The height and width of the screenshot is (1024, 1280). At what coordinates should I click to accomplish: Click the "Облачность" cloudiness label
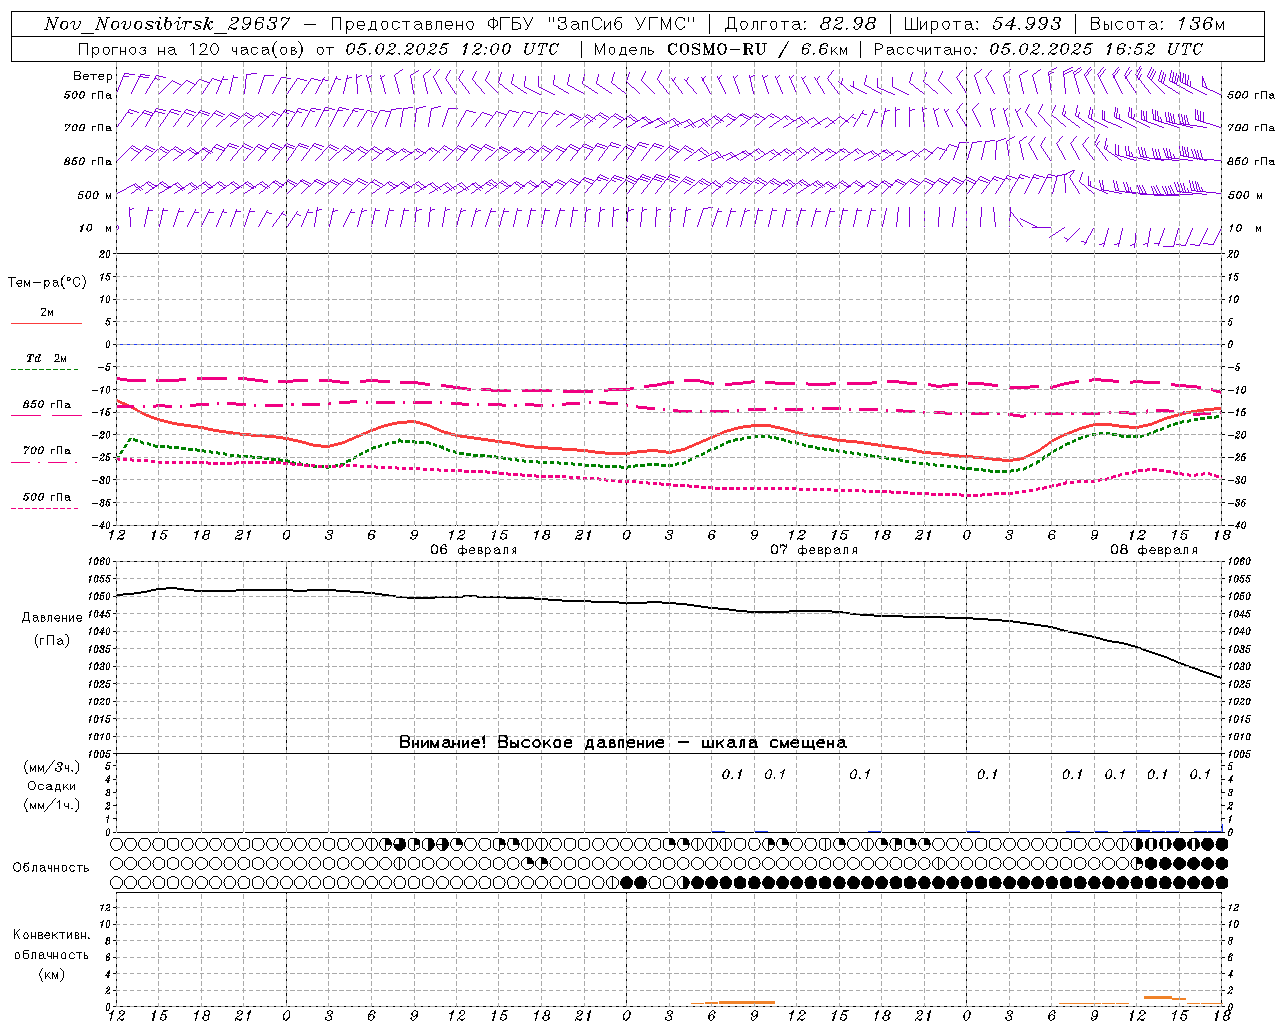[51, 867]
